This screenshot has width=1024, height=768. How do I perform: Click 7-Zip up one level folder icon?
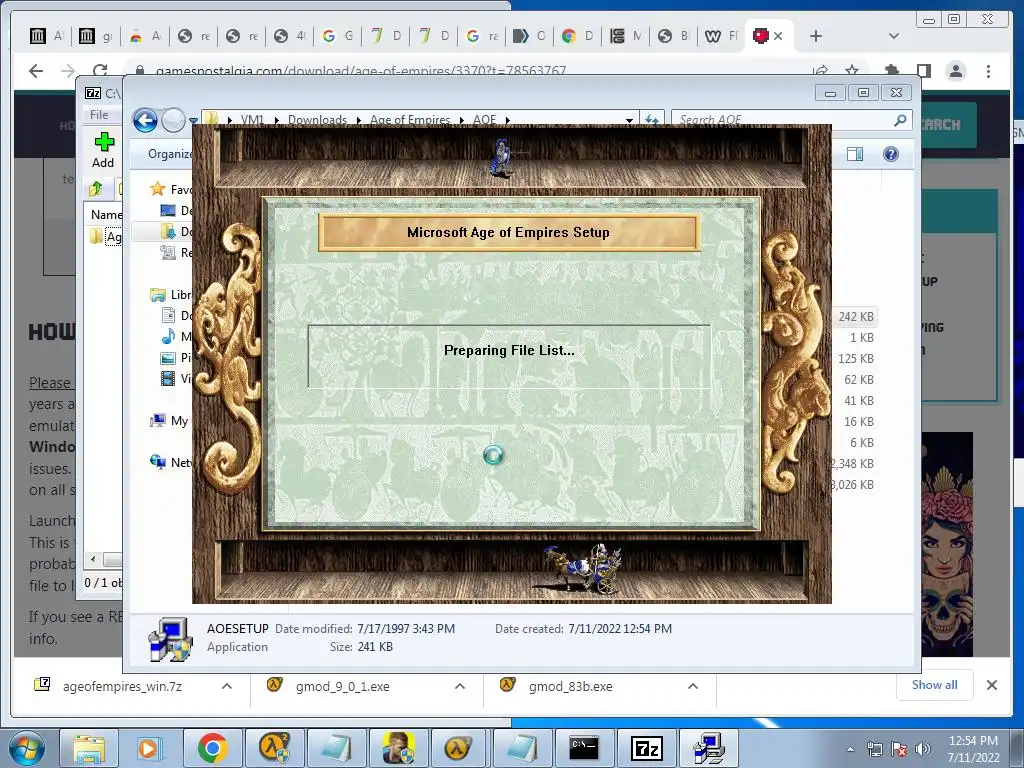click(x=96, y=189)
